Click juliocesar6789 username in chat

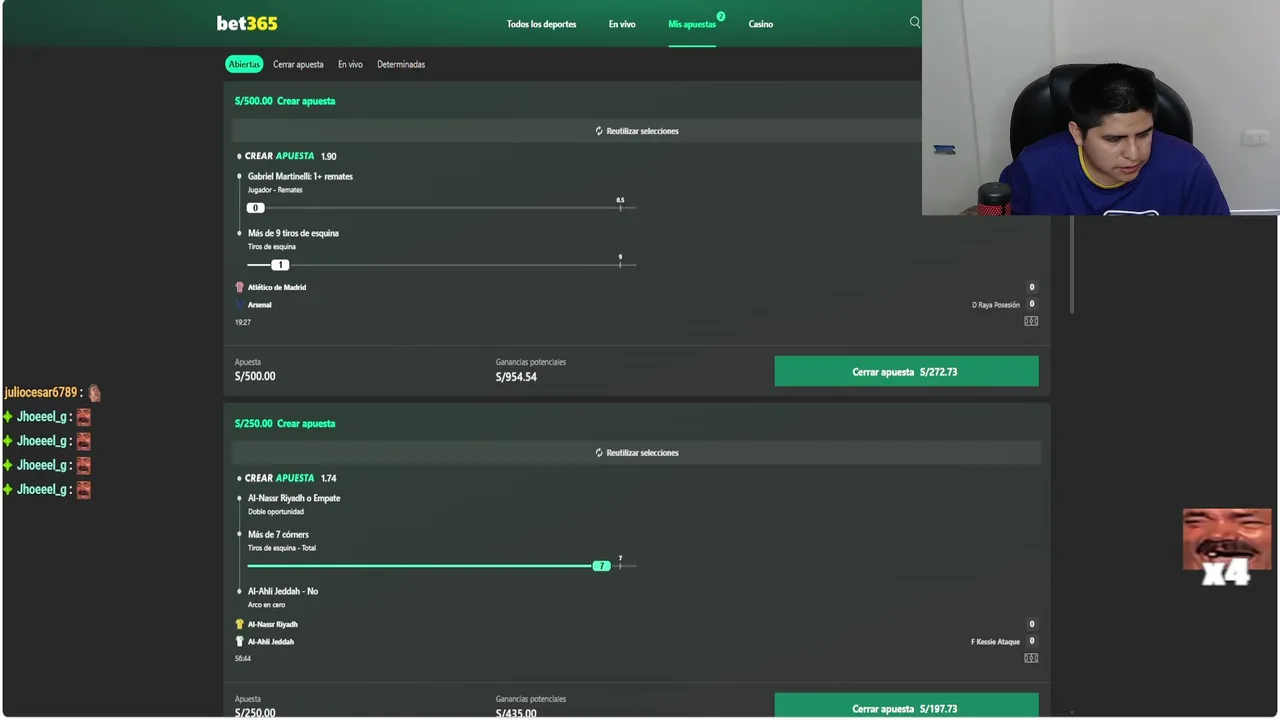click(41, 393)
